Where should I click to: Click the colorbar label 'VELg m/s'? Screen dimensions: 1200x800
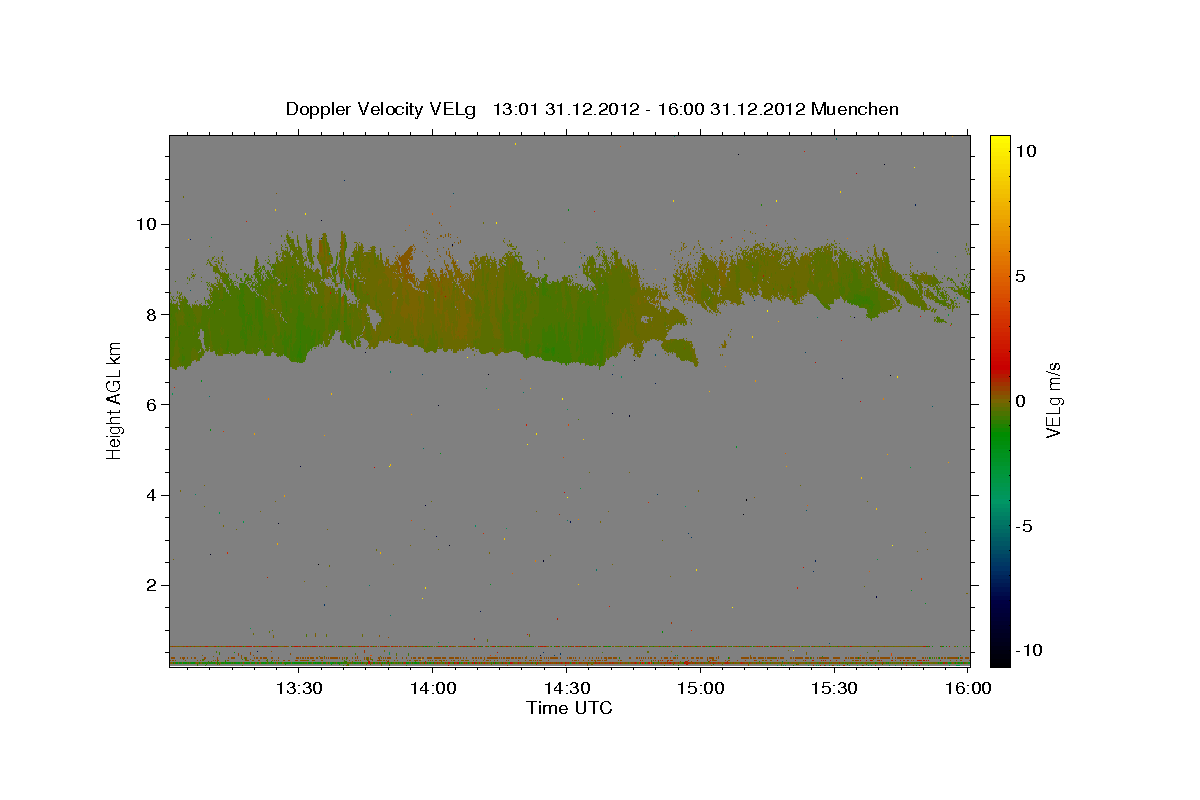[1053, 400]
